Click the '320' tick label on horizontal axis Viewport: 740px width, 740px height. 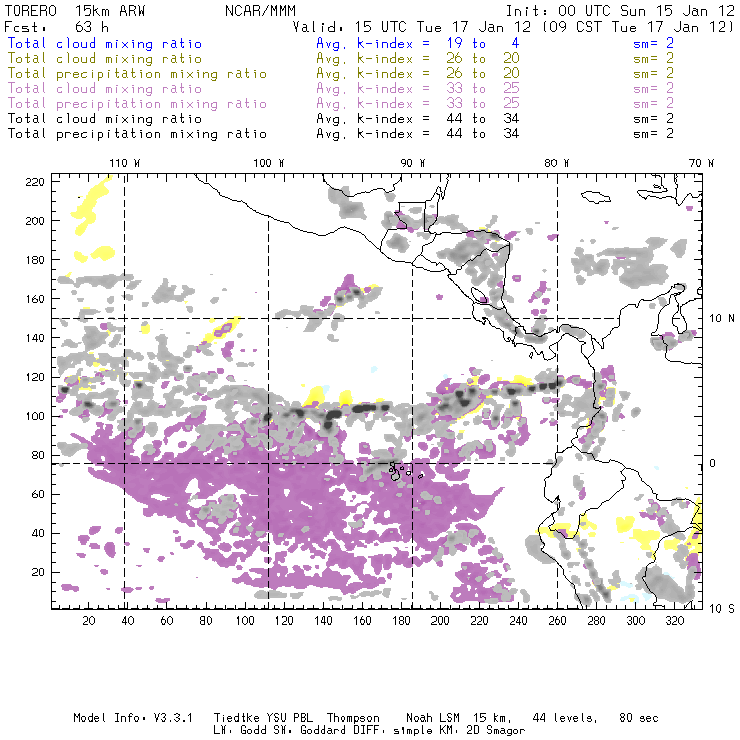point(674,621)
